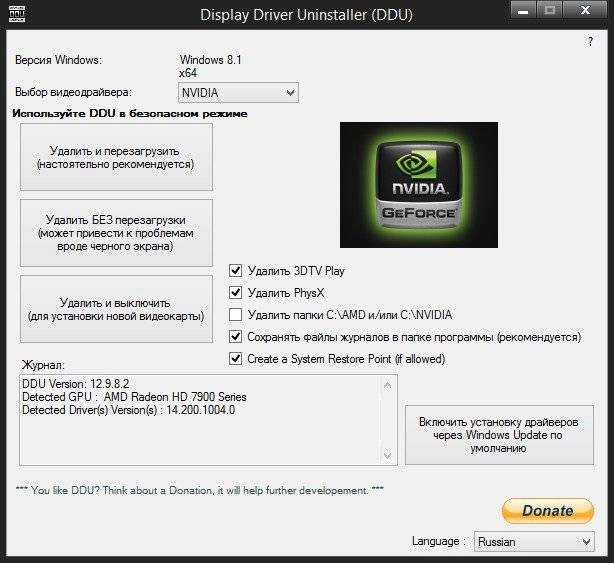614x563 pixels.
Task: Open the NVIDIA video driver dropdown
Action: pyautogui.click(x=238, y=93)
